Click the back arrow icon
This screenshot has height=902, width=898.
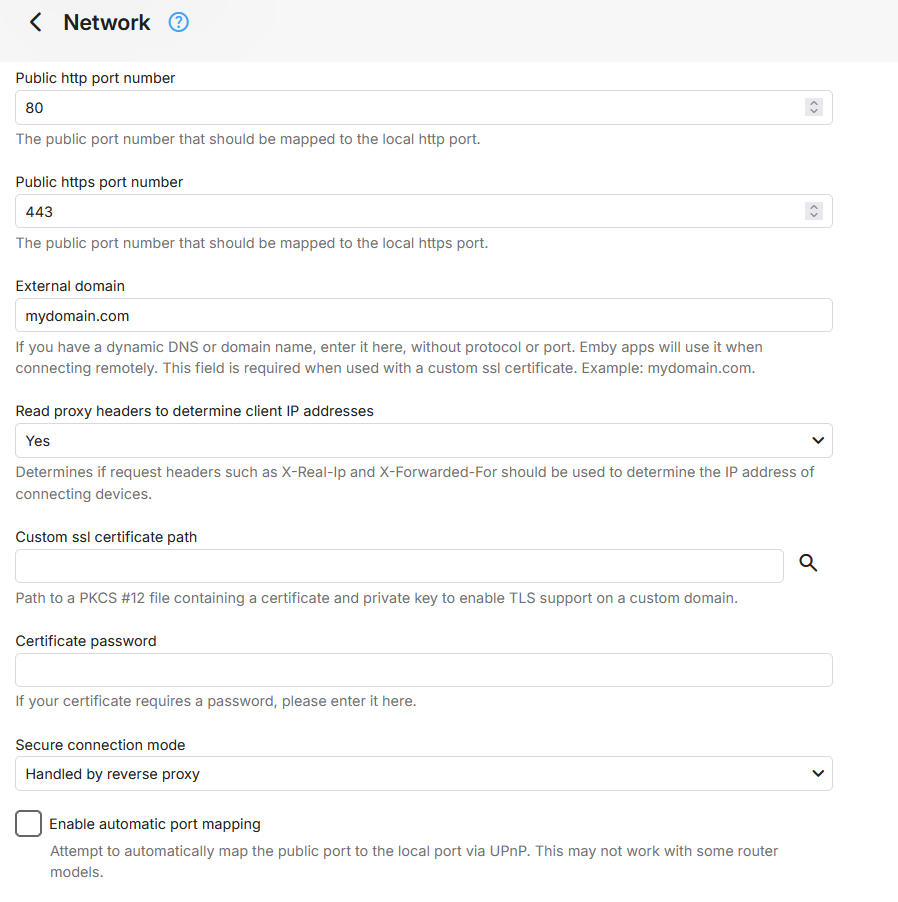coord(36,22)
